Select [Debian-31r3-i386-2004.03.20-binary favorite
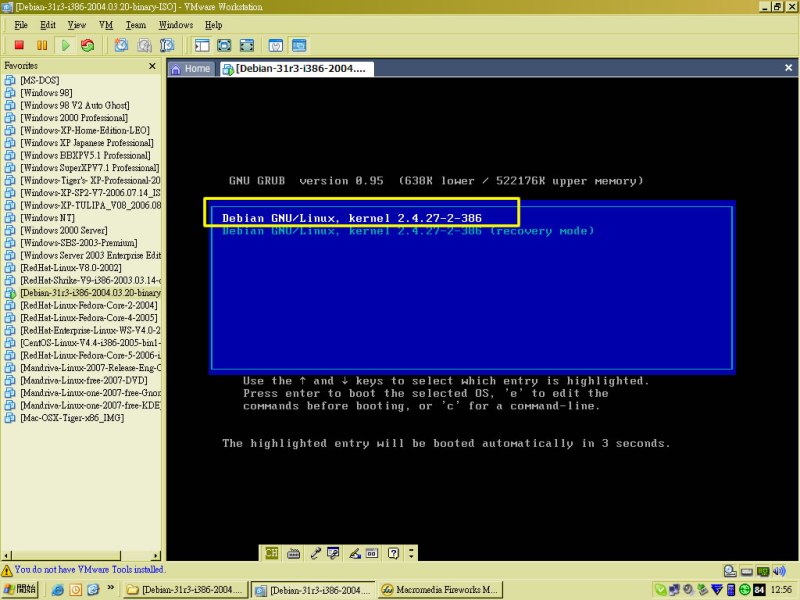Screen dimensions: 800x600 point(90,293)
